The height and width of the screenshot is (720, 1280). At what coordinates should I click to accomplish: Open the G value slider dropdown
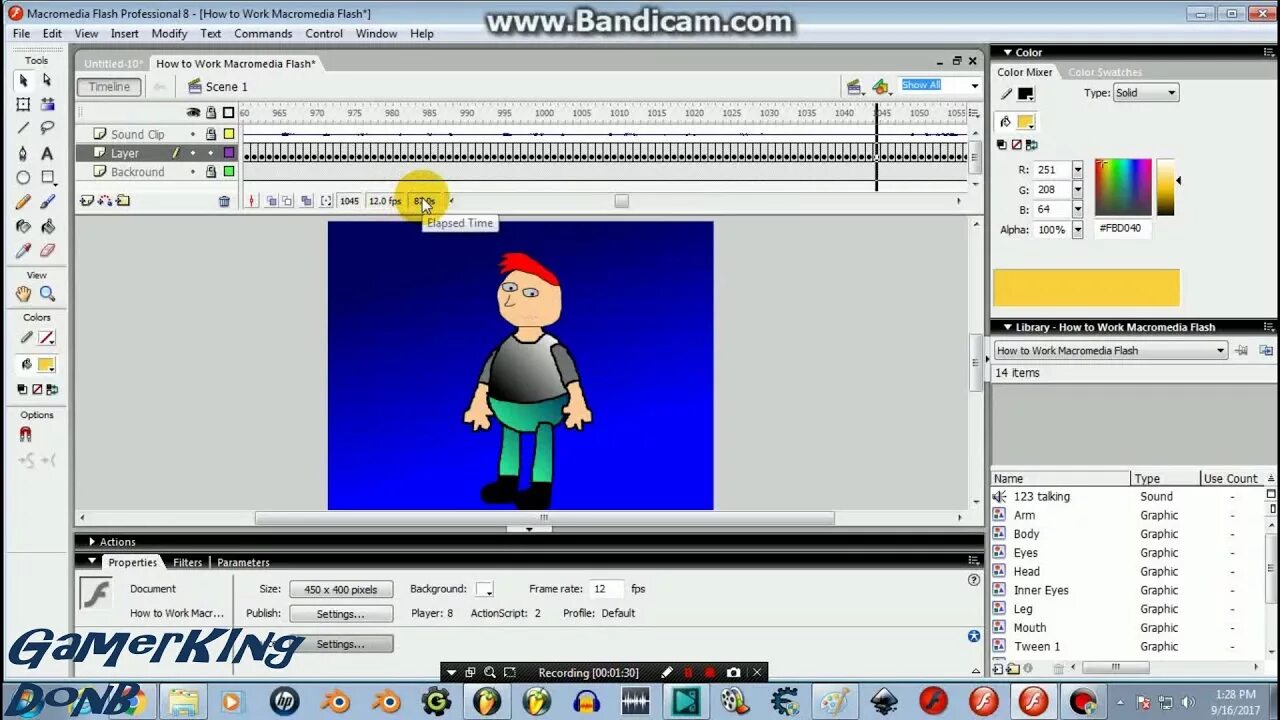click(x=1077, y=190)
